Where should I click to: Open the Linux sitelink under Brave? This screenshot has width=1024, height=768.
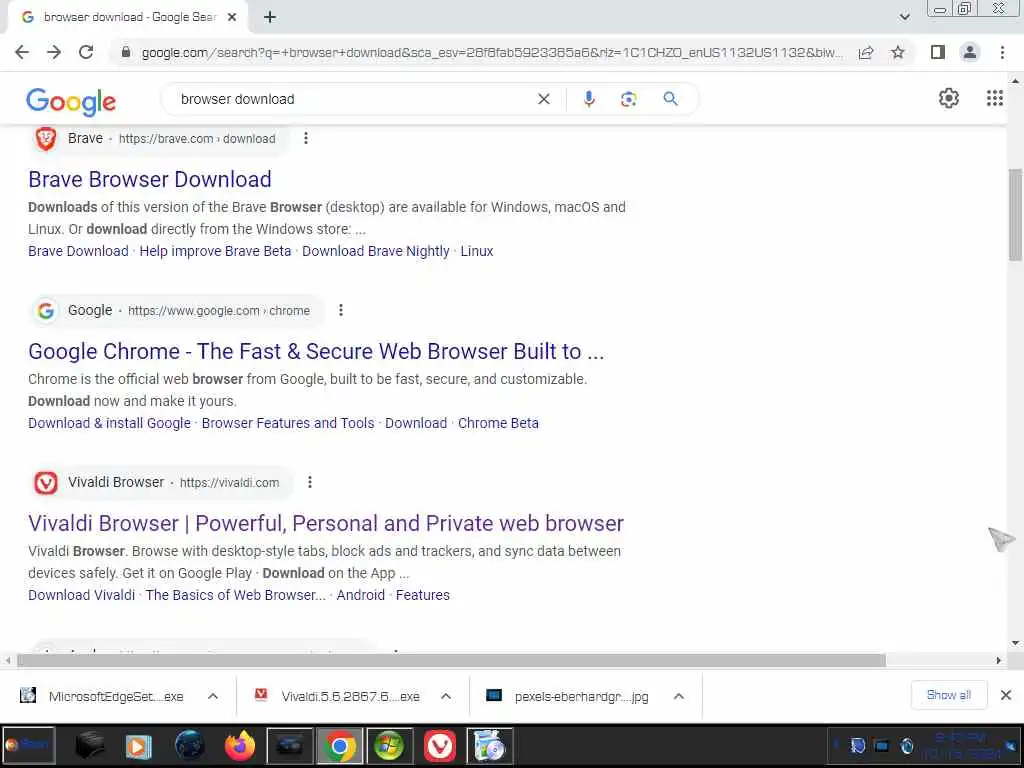(x=477, y=251)
